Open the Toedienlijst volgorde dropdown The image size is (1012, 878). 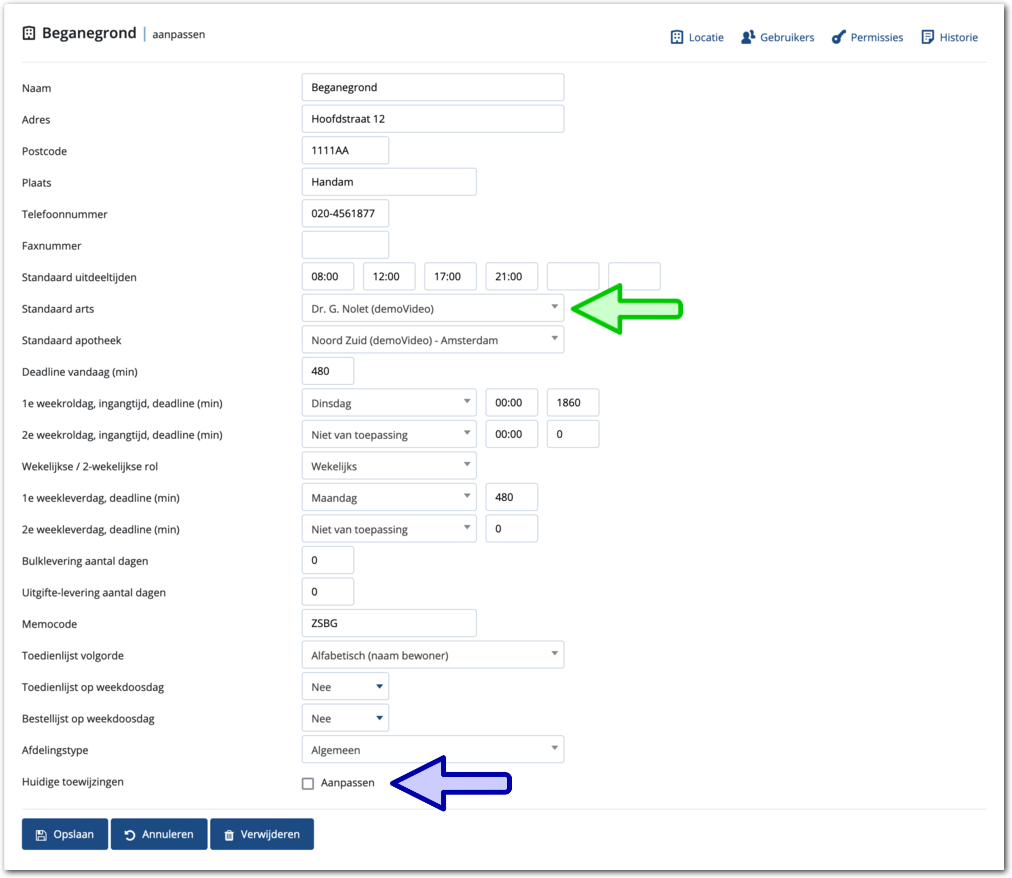[x=432, y=656]
